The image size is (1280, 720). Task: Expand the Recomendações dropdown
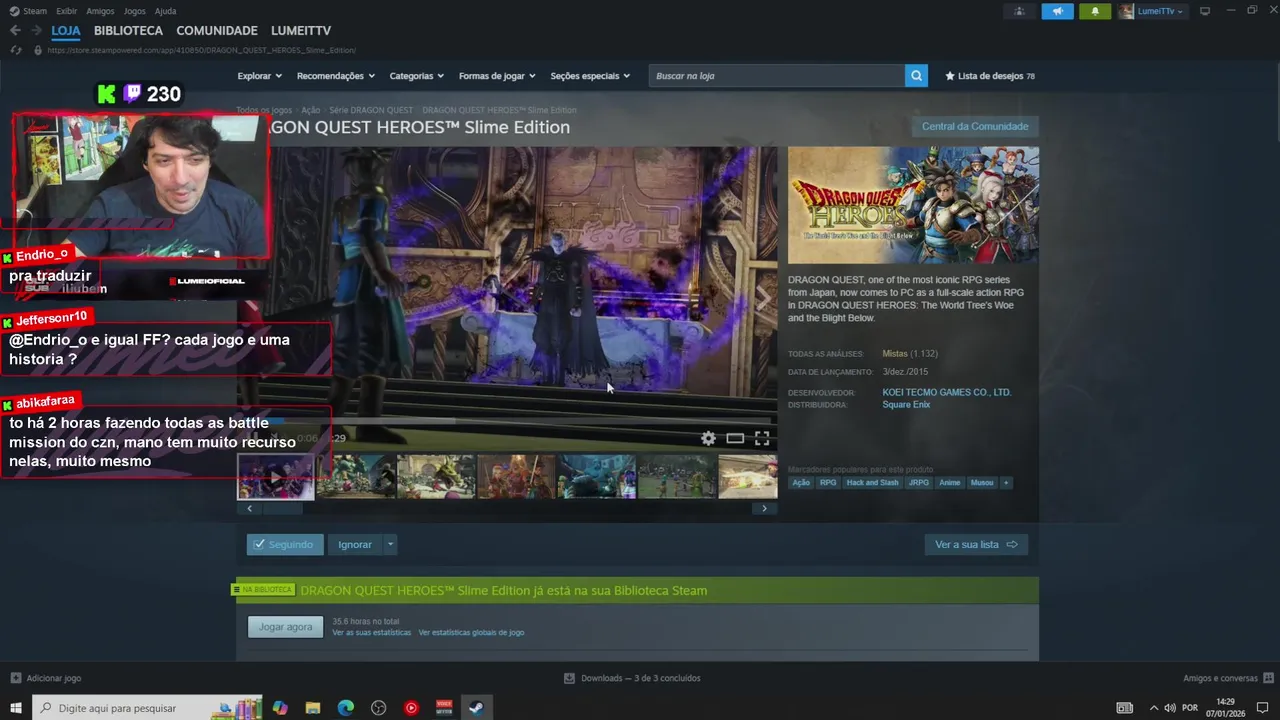pyautogui.click(x=336, y=76)
